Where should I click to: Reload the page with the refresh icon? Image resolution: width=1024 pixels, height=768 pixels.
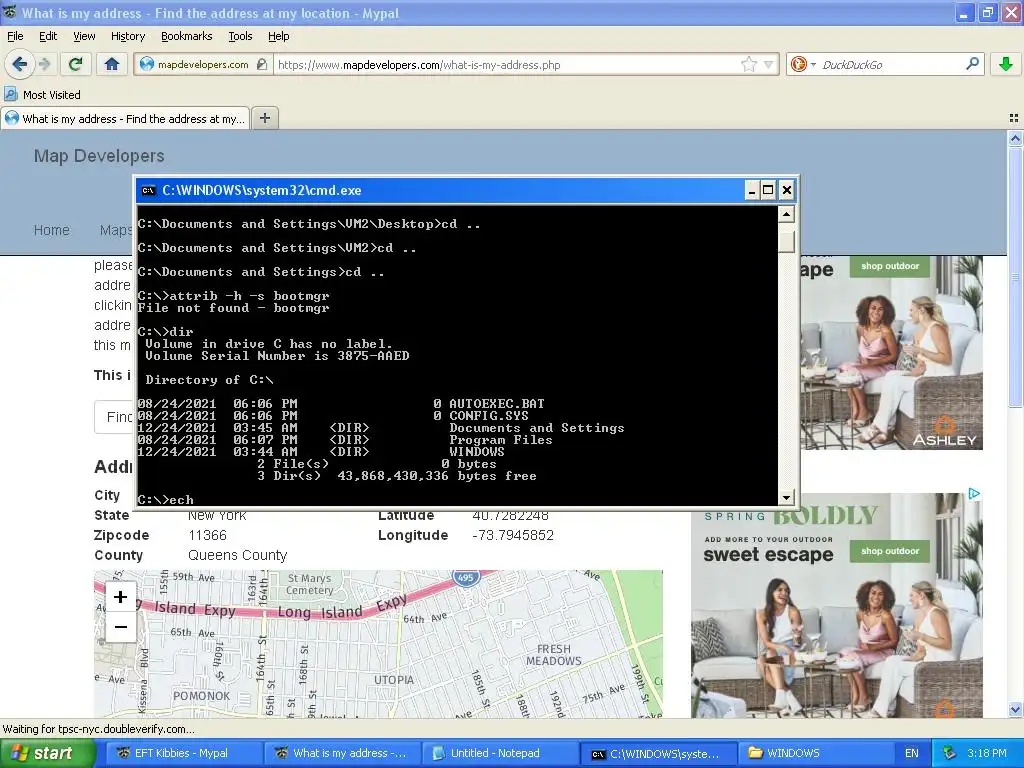[75, 64]
